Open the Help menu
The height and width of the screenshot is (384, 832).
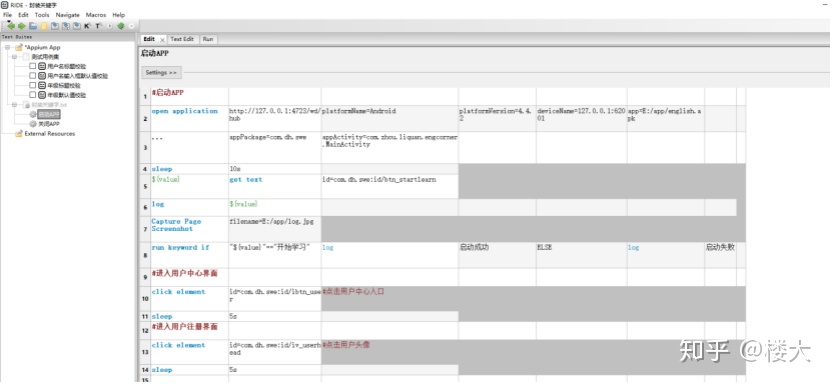pos(118,15)
